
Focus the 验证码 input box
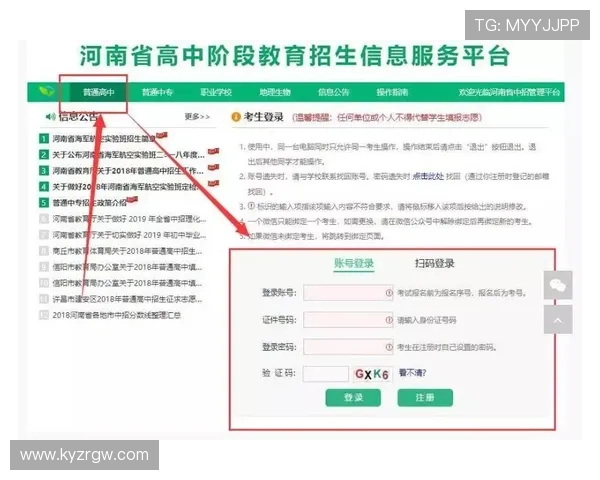point(326,374)
